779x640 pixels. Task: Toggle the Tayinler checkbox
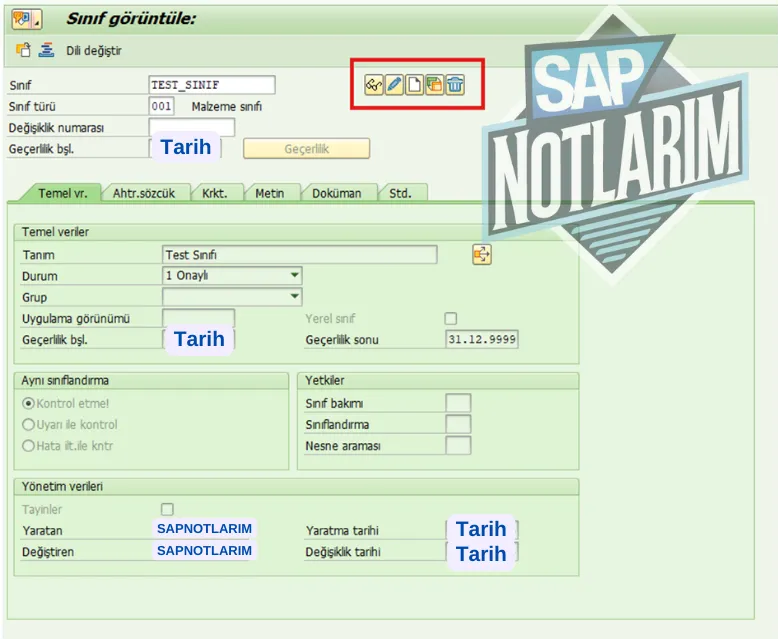click(167, 509)
